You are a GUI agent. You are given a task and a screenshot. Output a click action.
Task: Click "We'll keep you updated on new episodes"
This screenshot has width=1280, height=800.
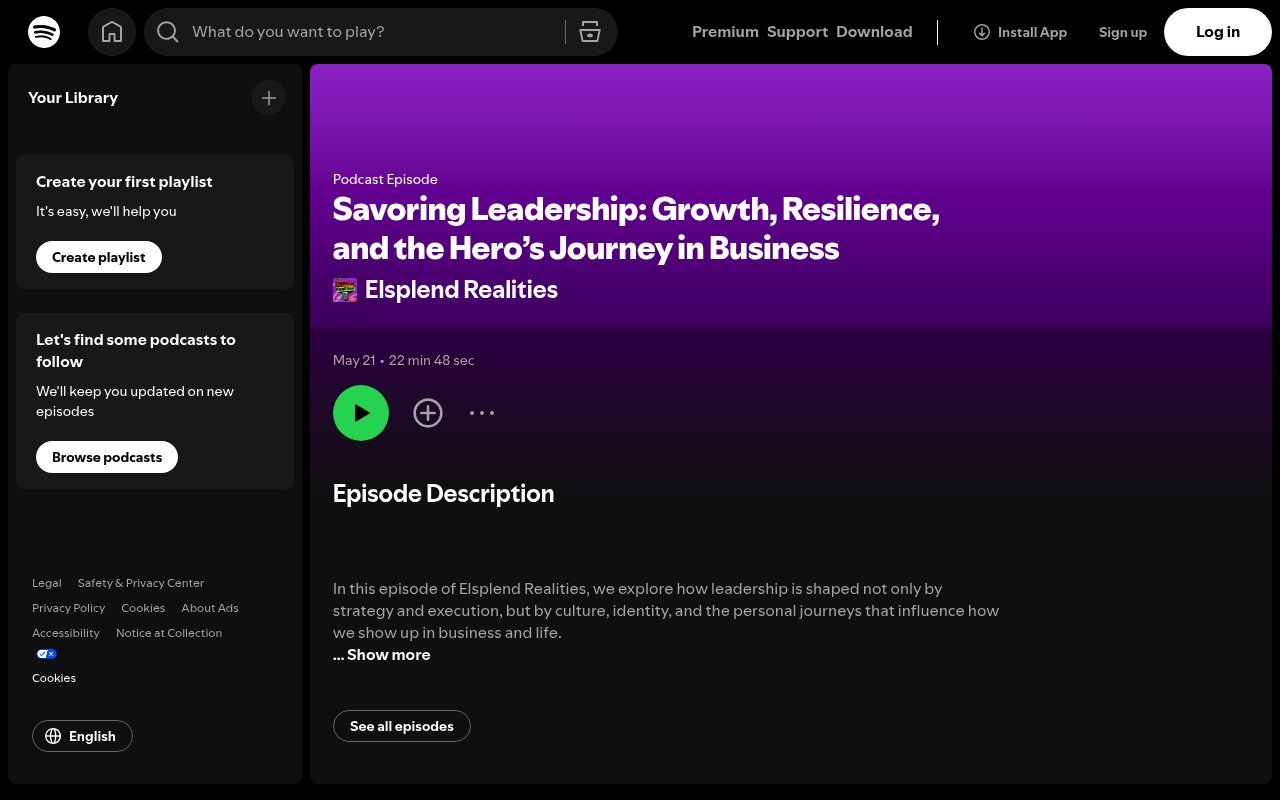pyautogui.click(x=135, y=401)
